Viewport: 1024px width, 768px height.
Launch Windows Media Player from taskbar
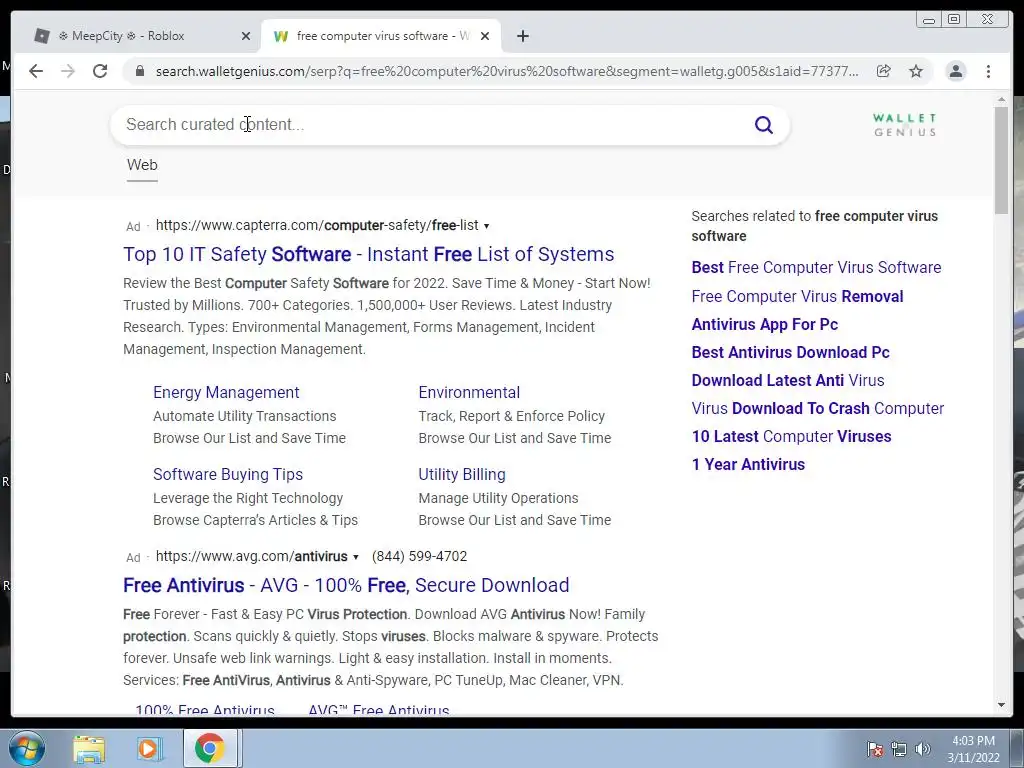point(148,749)
